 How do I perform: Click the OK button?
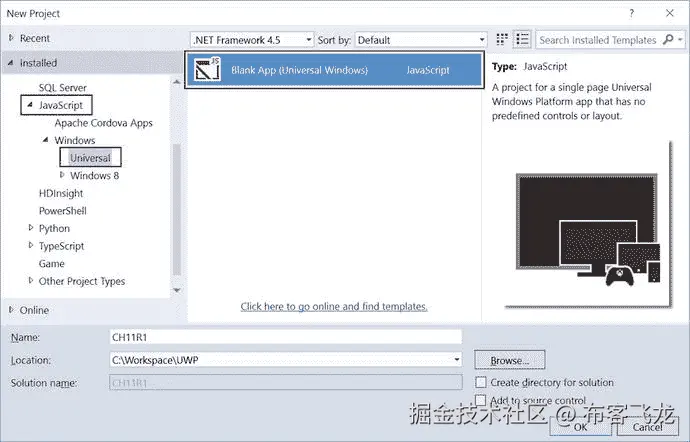coord(580,427)
